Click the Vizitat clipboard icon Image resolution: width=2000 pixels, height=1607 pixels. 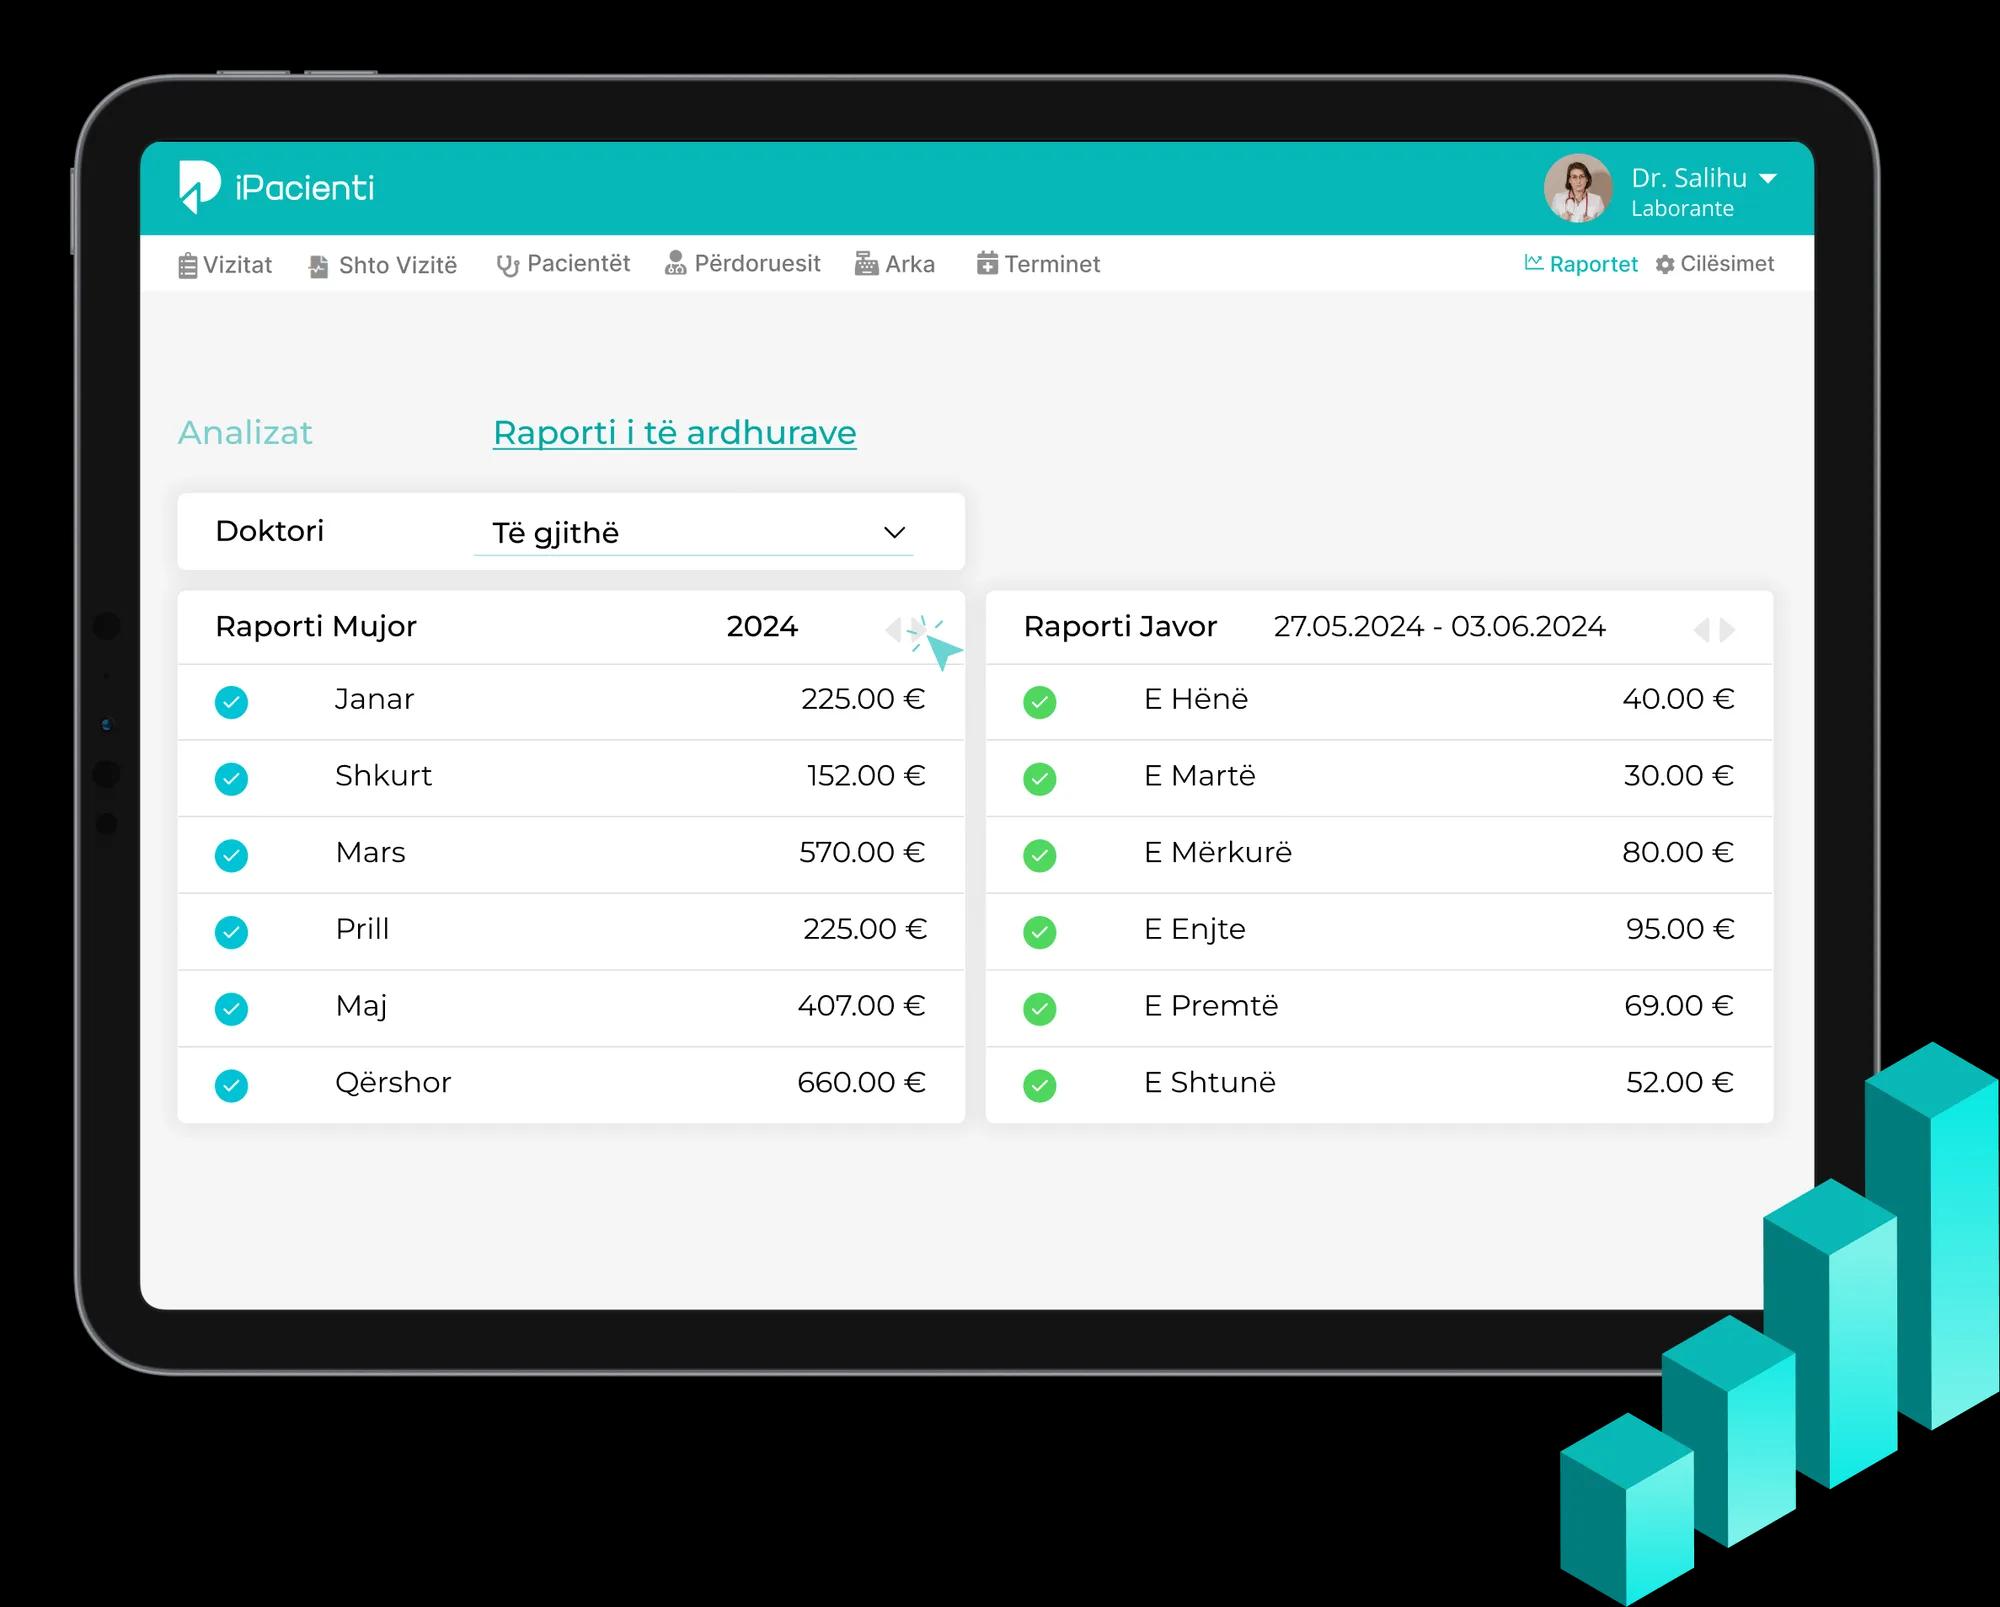tap(187, 265)
